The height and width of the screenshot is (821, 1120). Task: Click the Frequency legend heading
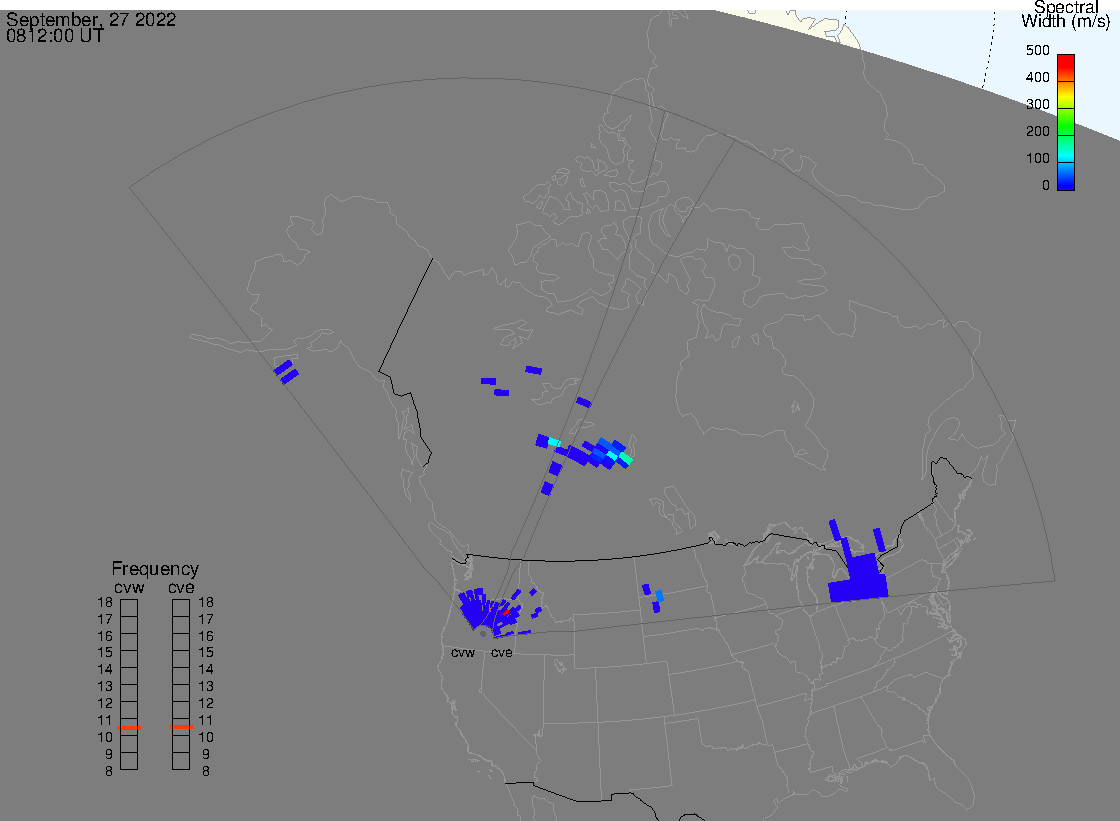click(x=155, y=569)
